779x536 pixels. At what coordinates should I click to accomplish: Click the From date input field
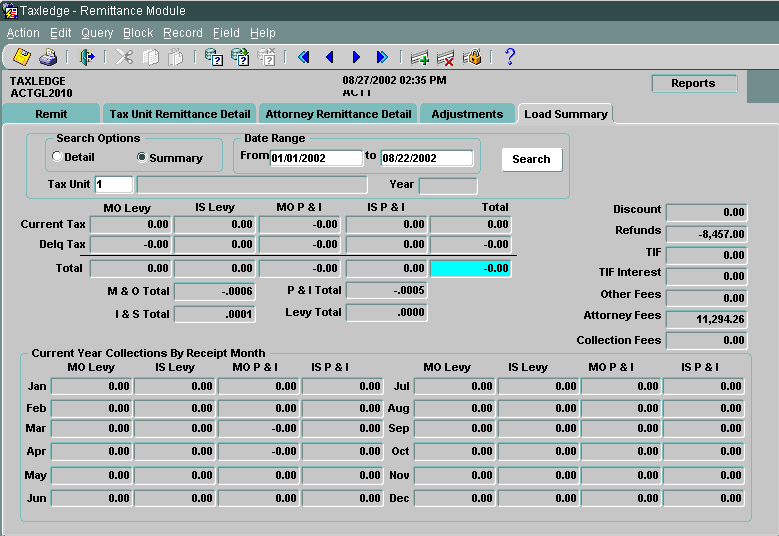coord(316,158)
